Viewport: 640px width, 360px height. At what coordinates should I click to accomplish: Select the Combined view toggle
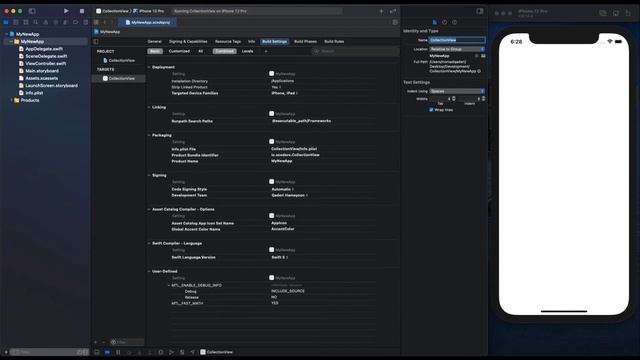pos(224,51)
